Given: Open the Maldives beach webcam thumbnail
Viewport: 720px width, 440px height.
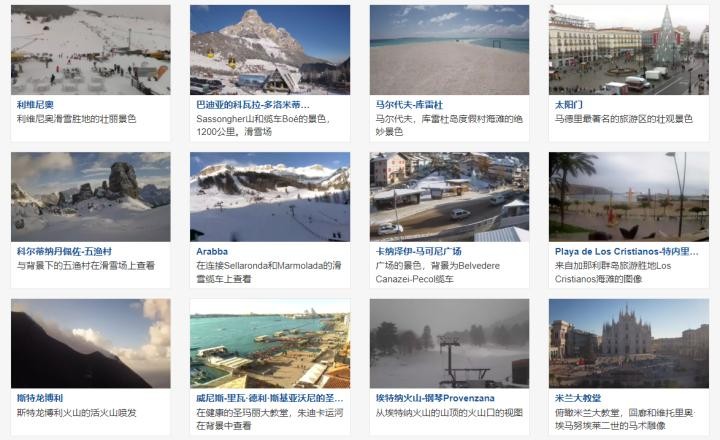Looking at the screenshot, I should tap(450, 50).
